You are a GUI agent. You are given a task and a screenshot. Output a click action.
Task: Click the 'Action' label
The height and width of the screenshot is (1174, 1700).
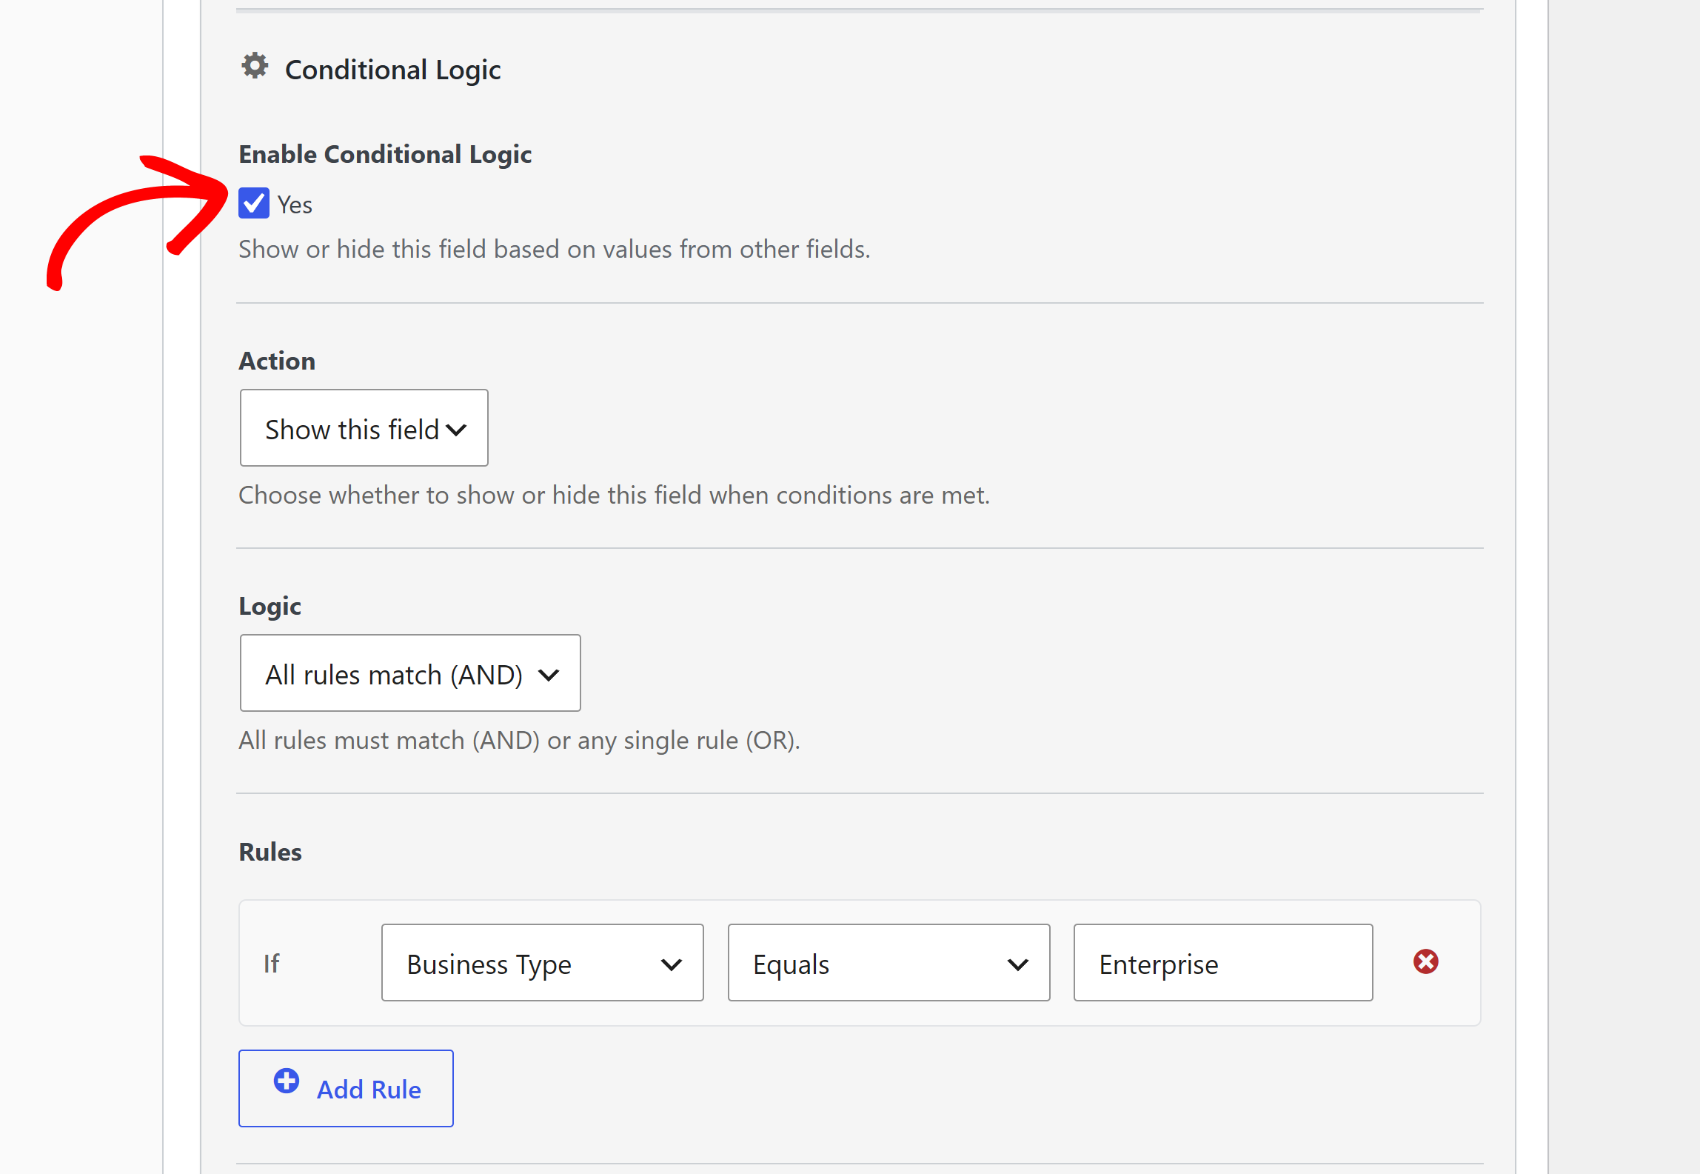[277, 361]
